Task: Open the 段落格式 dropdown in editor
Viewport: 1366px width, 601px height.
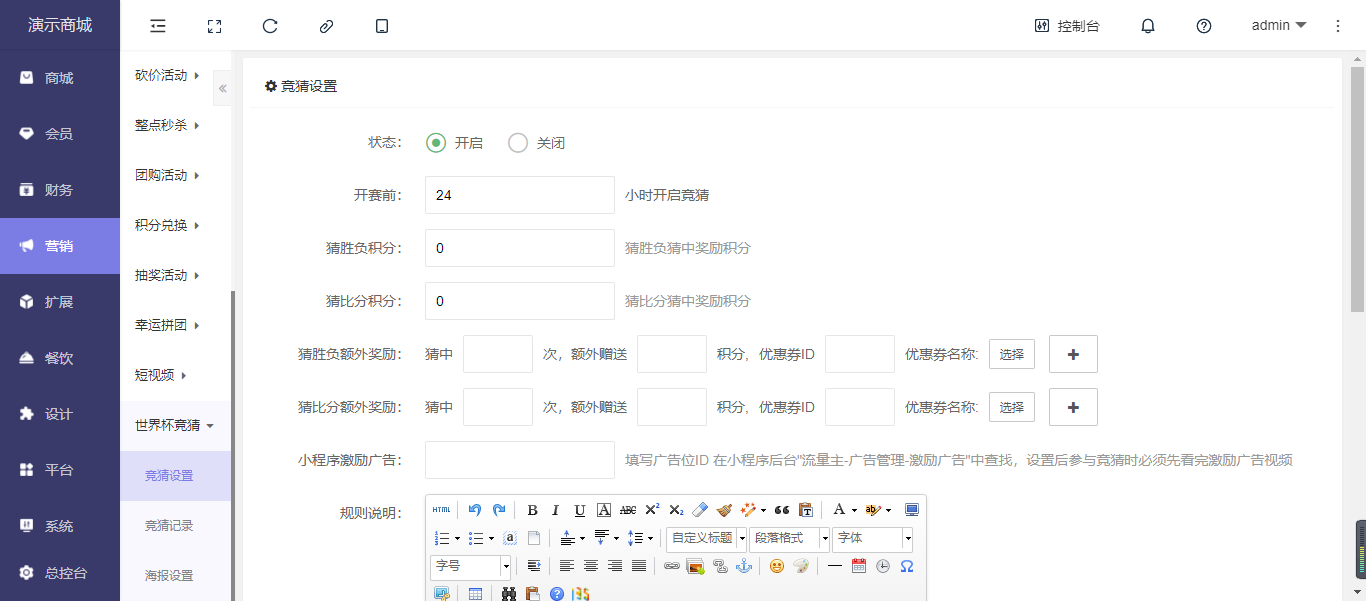Action: click(x=790, y=538)
